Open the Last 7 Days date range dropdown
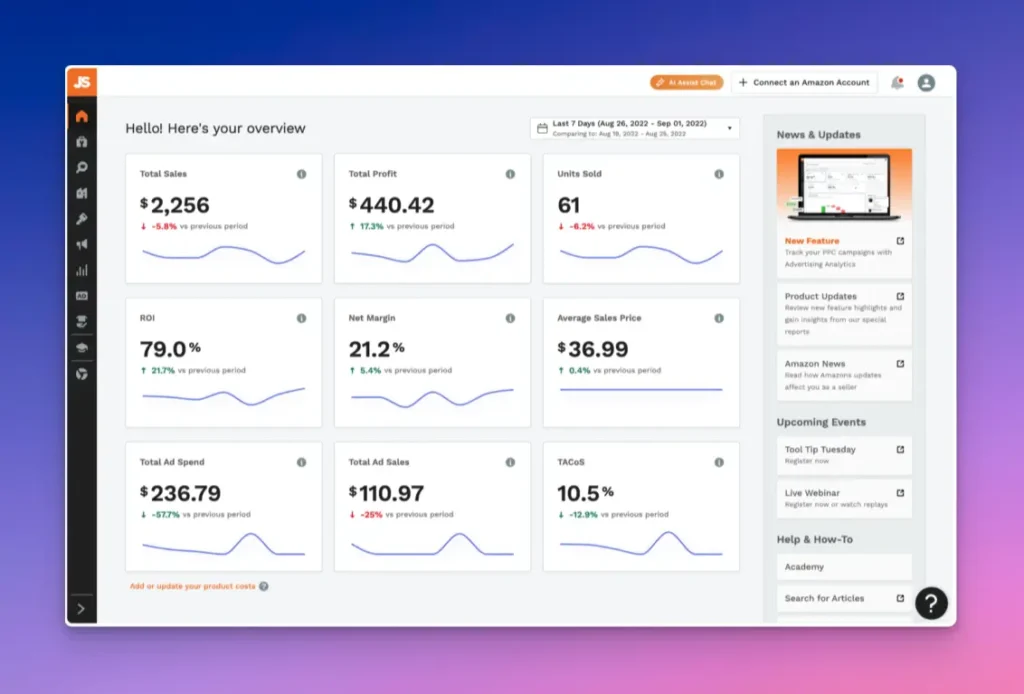 634,128
